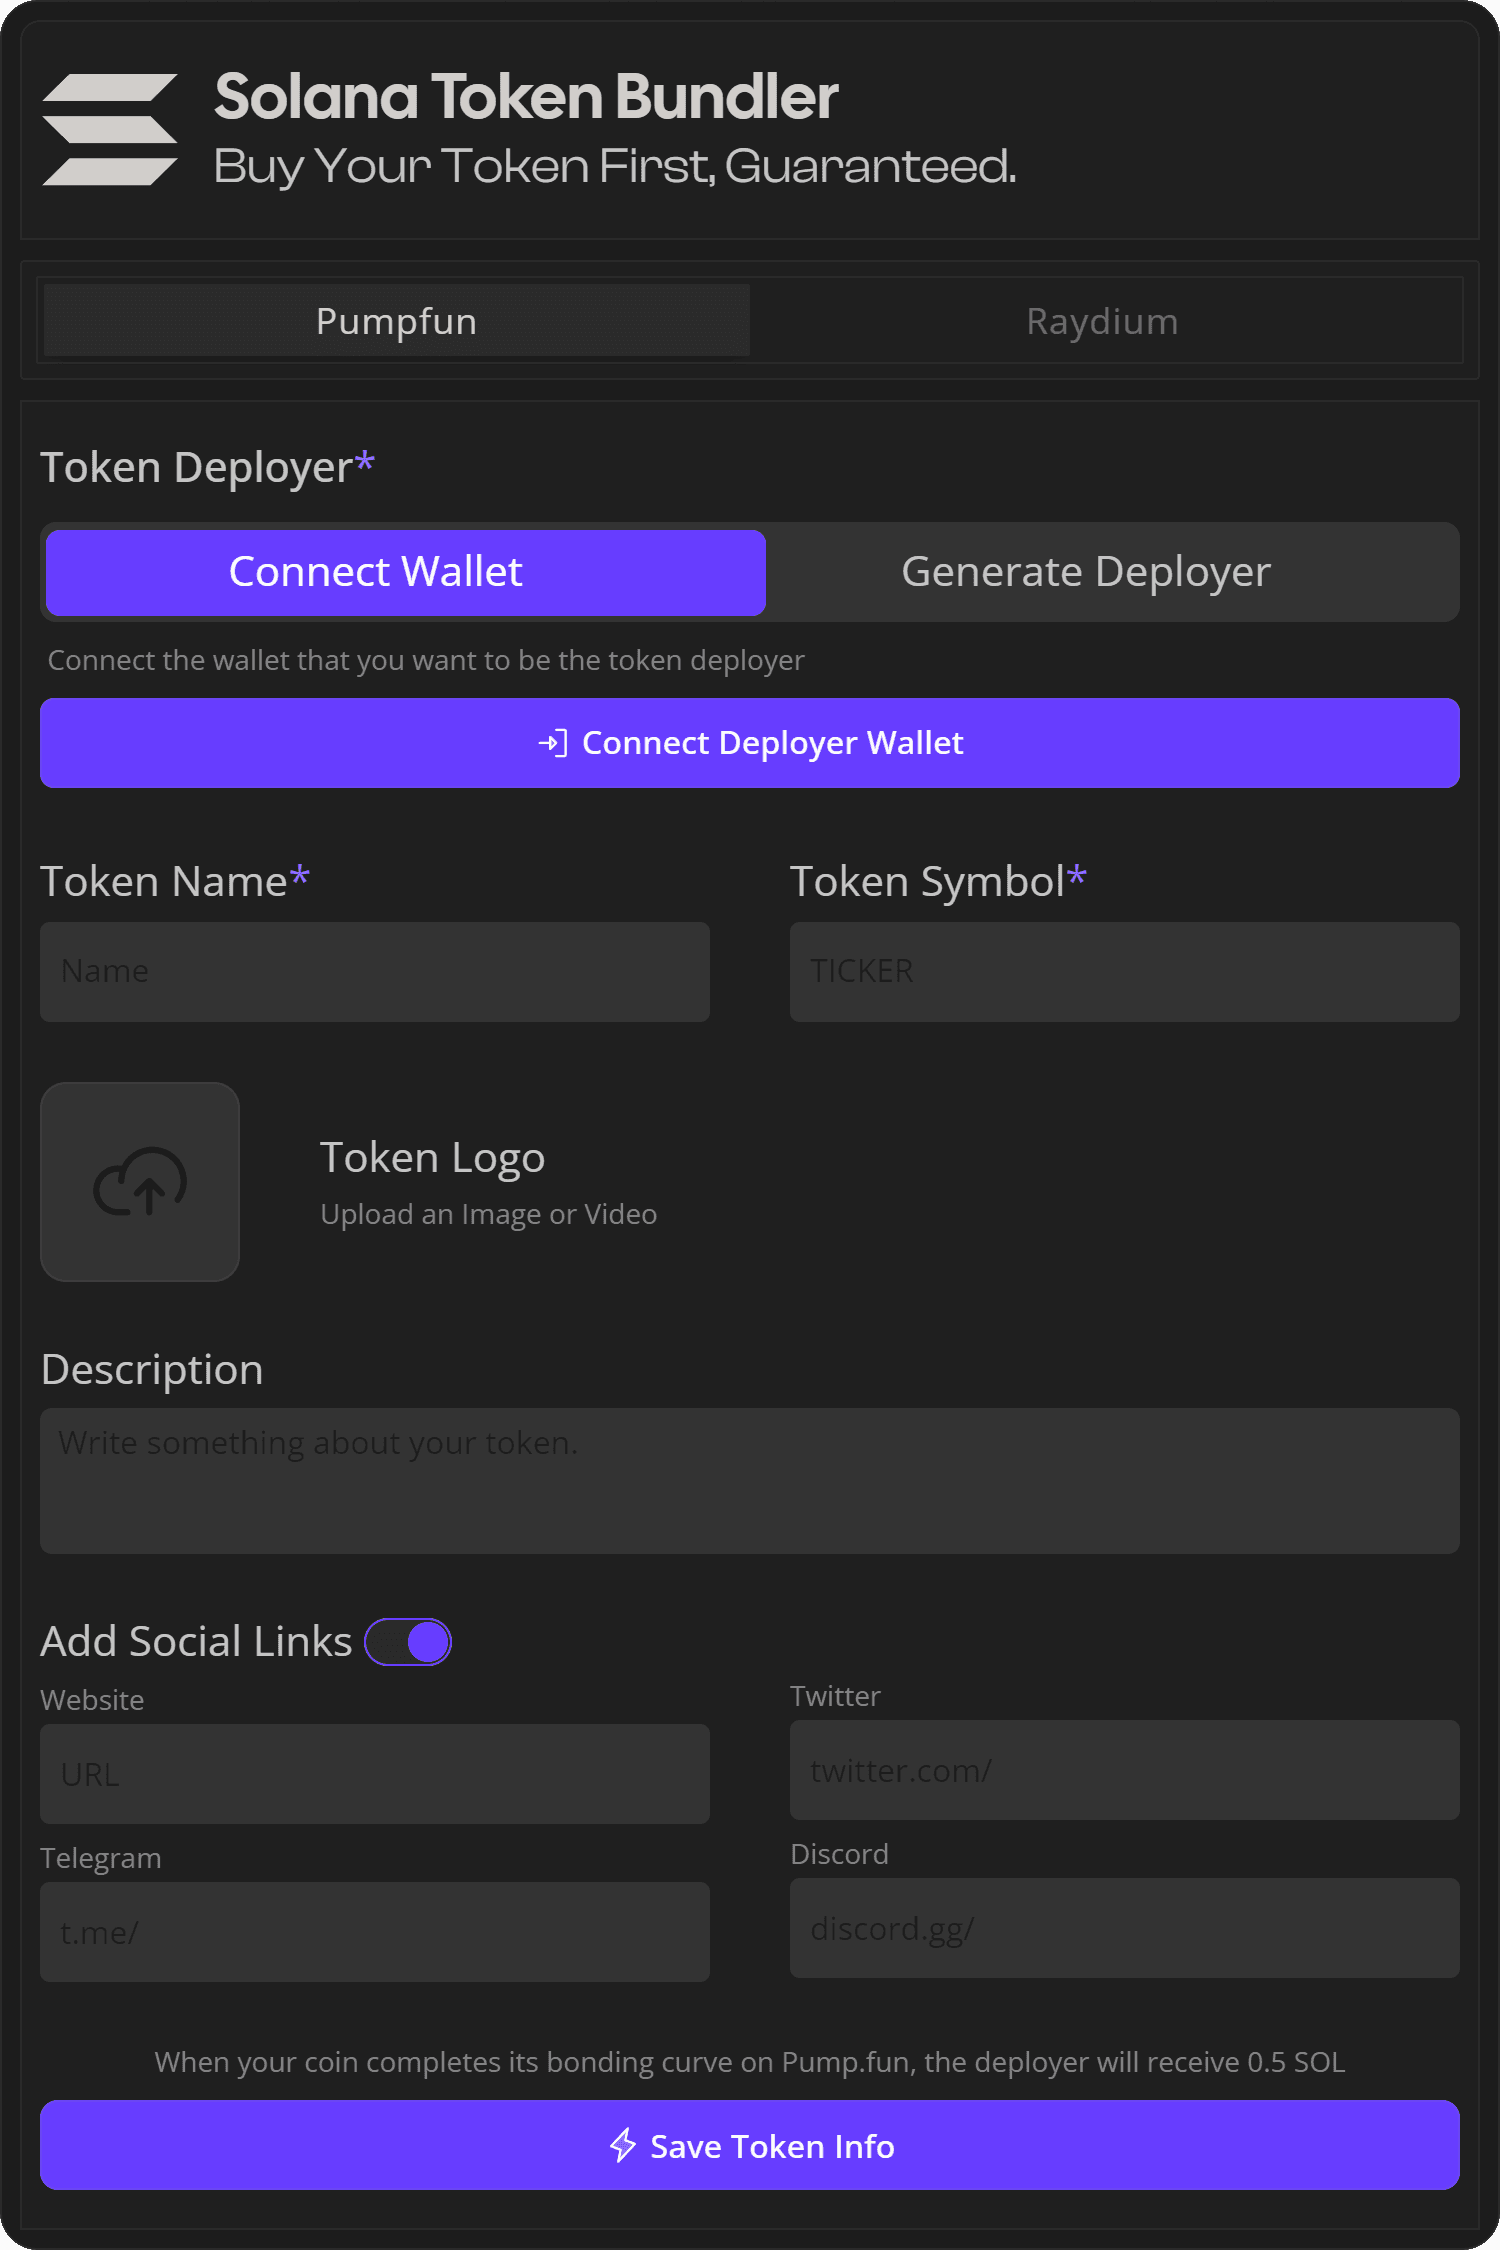The image size is (1500, 2250).
Task: Toggle the Add Social Links switch
Action: (408, 1642)
